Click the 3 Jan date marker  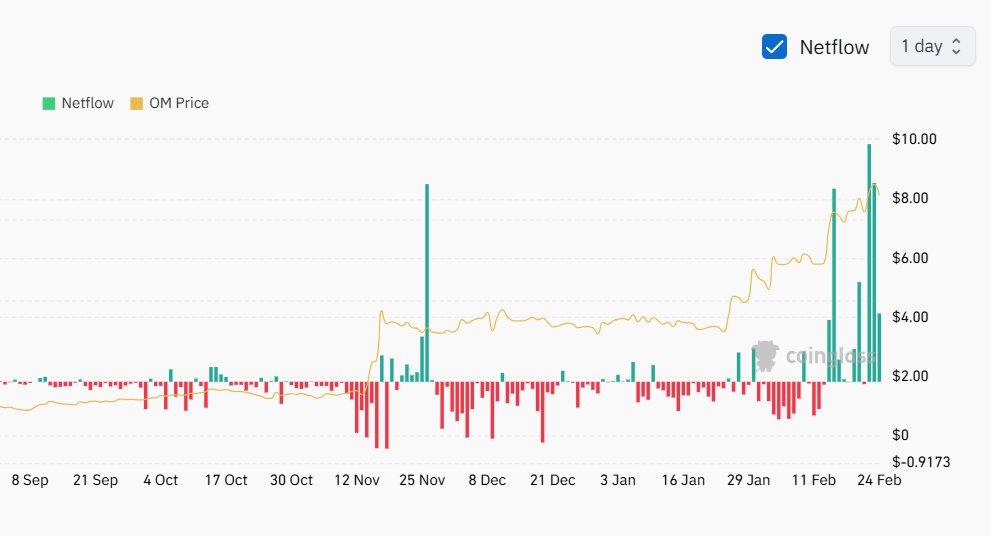pos(617,480)
